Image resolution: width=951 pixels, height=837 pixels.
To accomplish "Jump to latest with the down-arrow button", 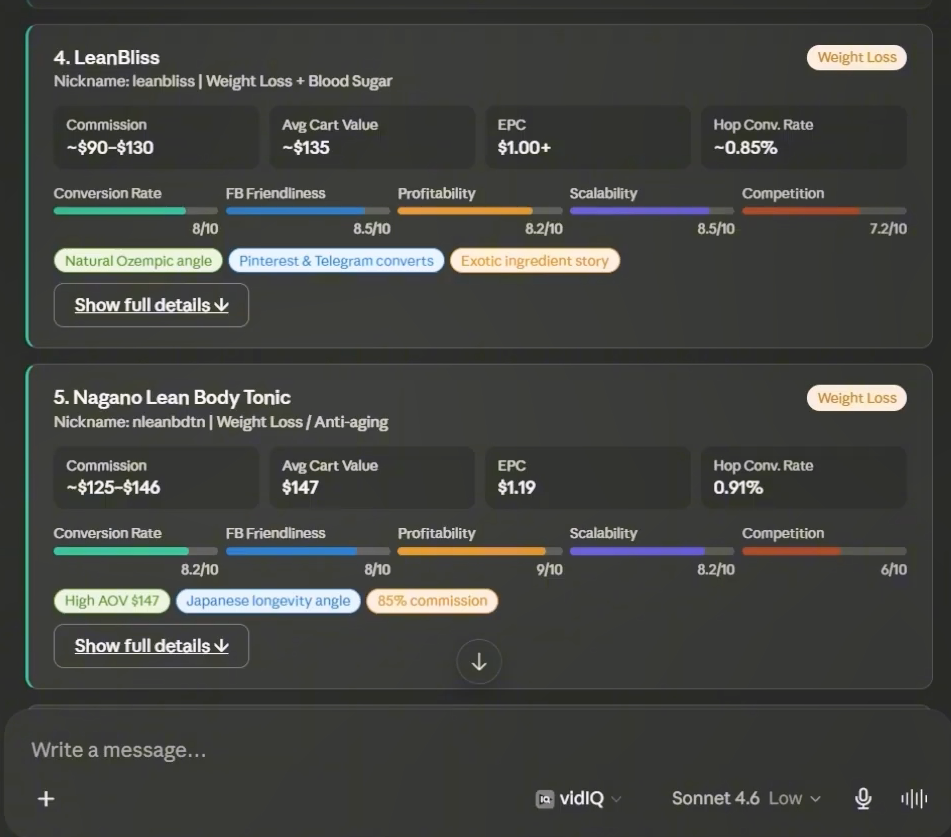I will click(x=479, y=662).
